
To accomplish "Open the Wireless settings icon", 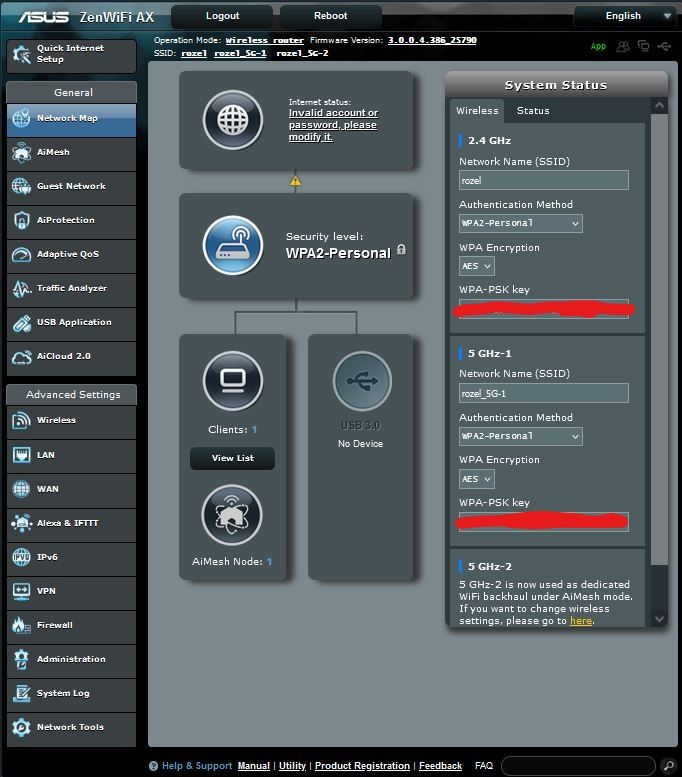I will point(21,421).
